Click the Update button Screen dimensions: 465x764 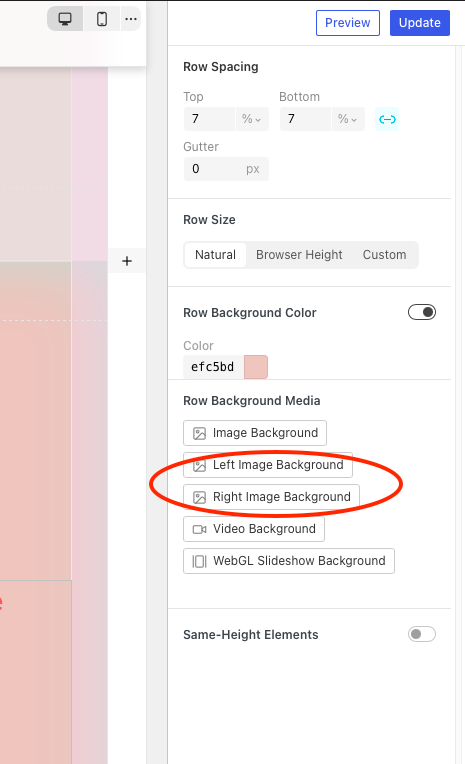click(x=420, y=23)
